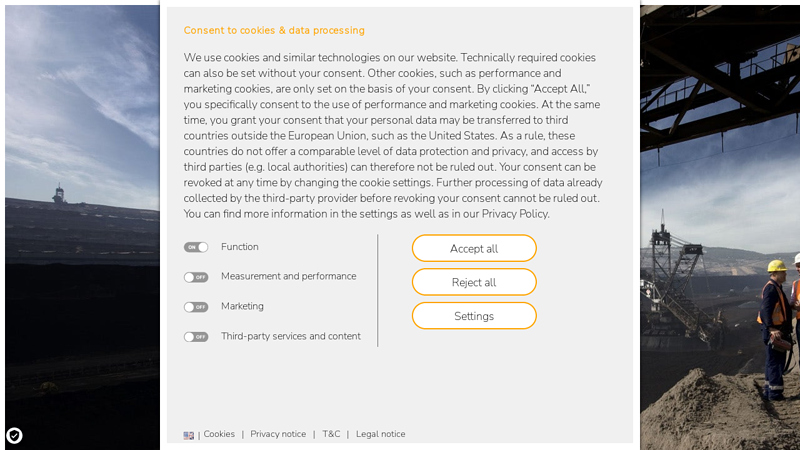The width and height of the screenshot is (800, 450).
Task: Click the Function label text
Action: 240,247
